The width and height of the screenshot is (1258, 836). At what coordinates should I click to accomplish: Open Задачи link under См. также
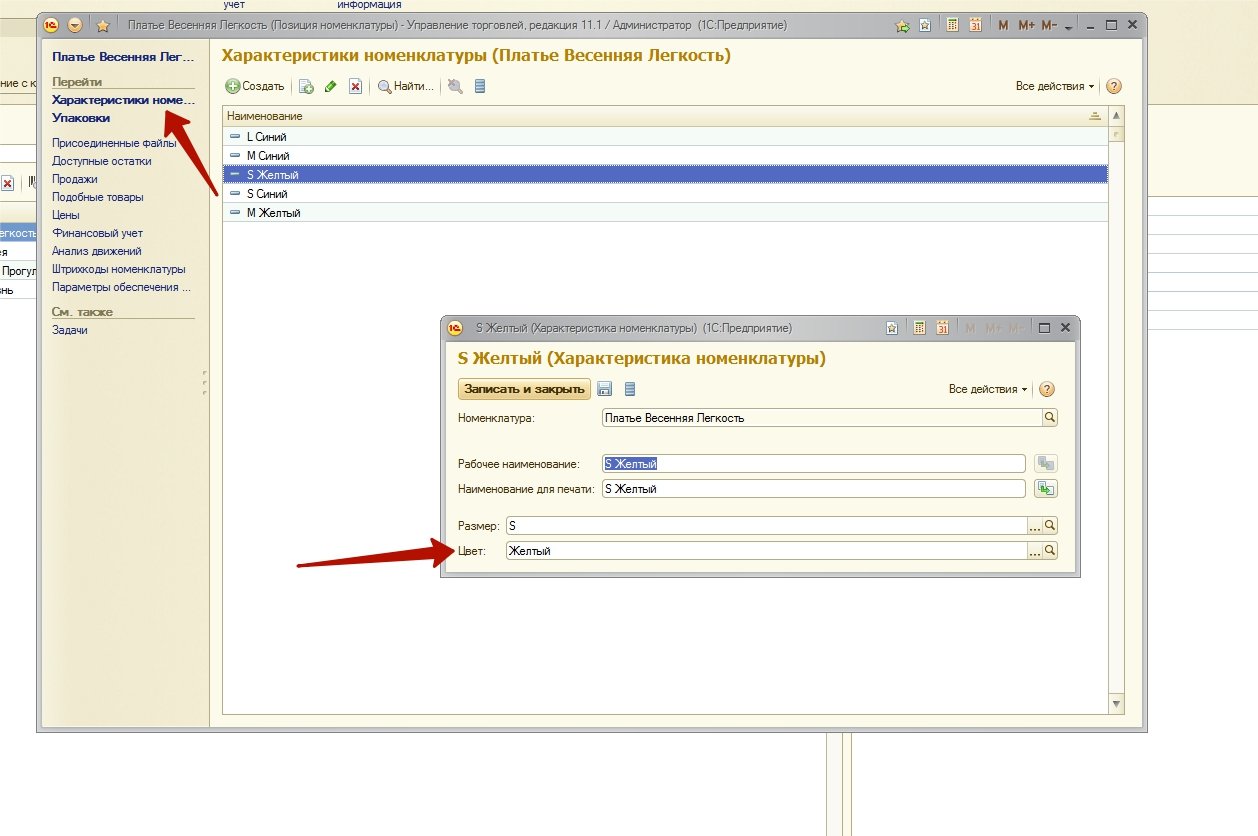point(70,330)
